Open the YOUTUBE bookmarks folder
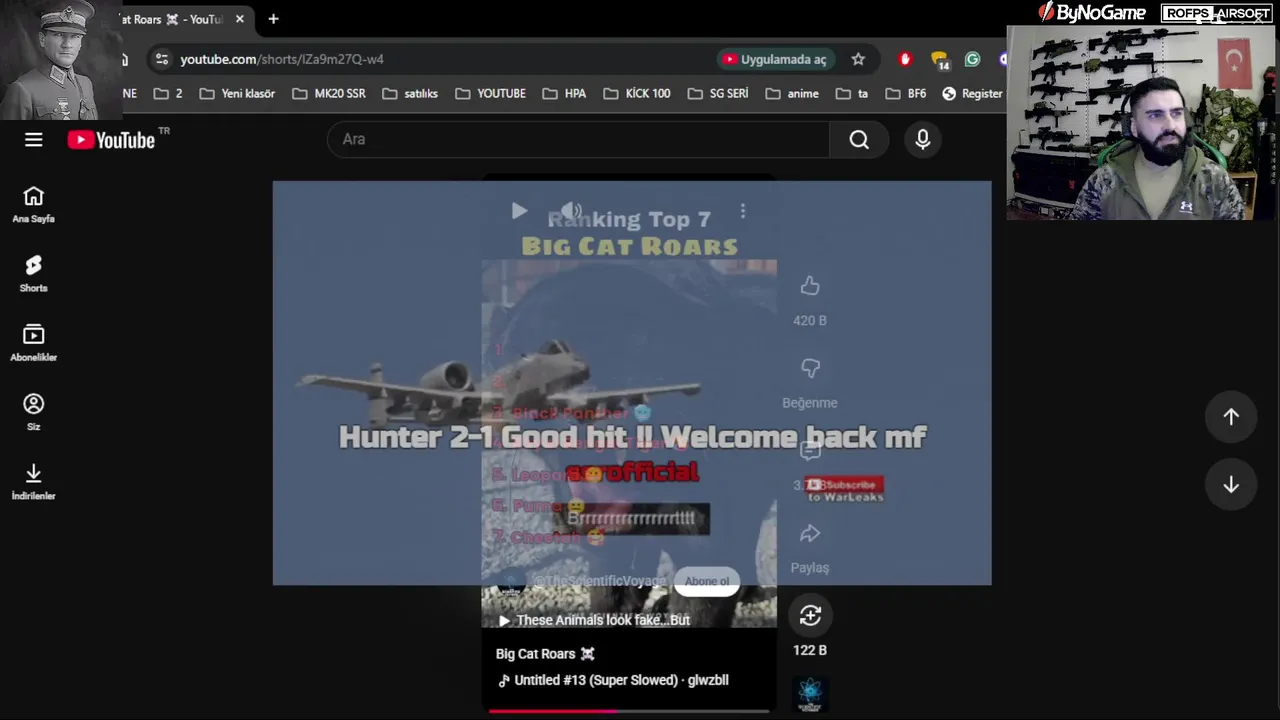 (490, 93)
